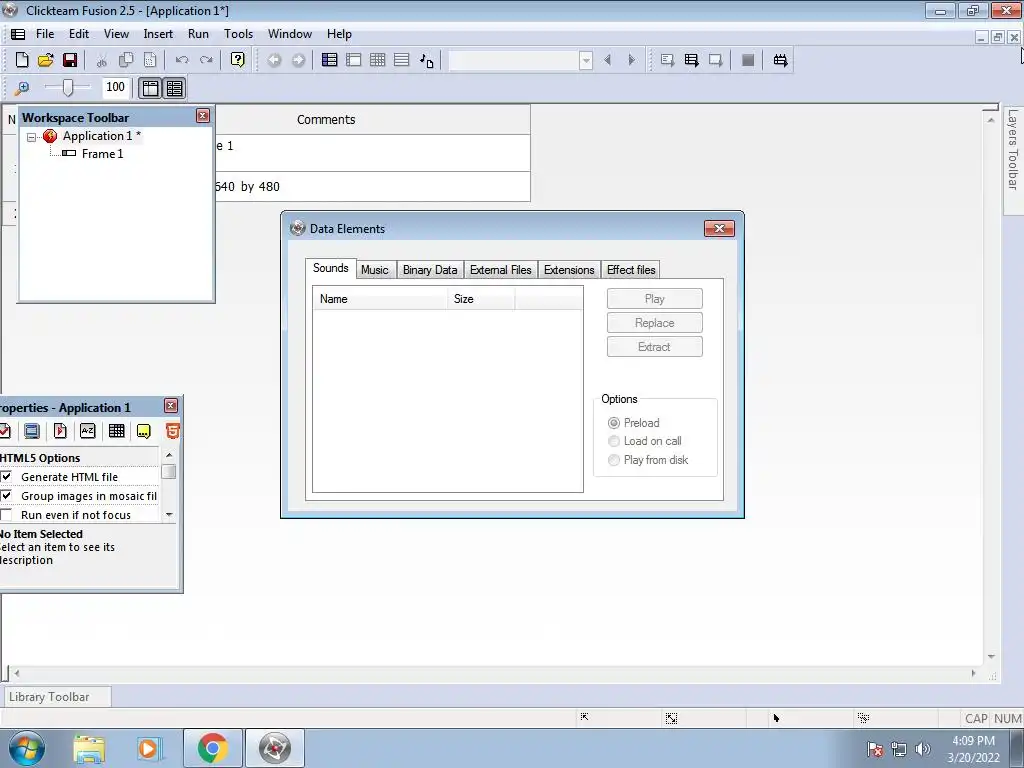Toggle the first storyboard display mode icon

coord(150,88)
